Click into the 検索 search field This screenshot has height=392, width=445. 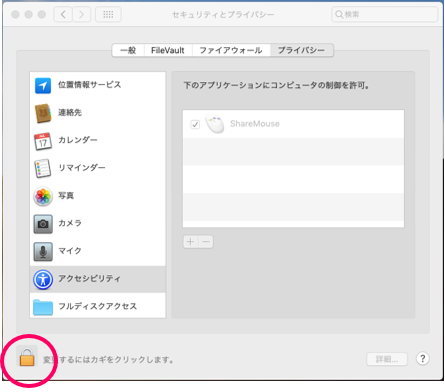click(385, 14)
